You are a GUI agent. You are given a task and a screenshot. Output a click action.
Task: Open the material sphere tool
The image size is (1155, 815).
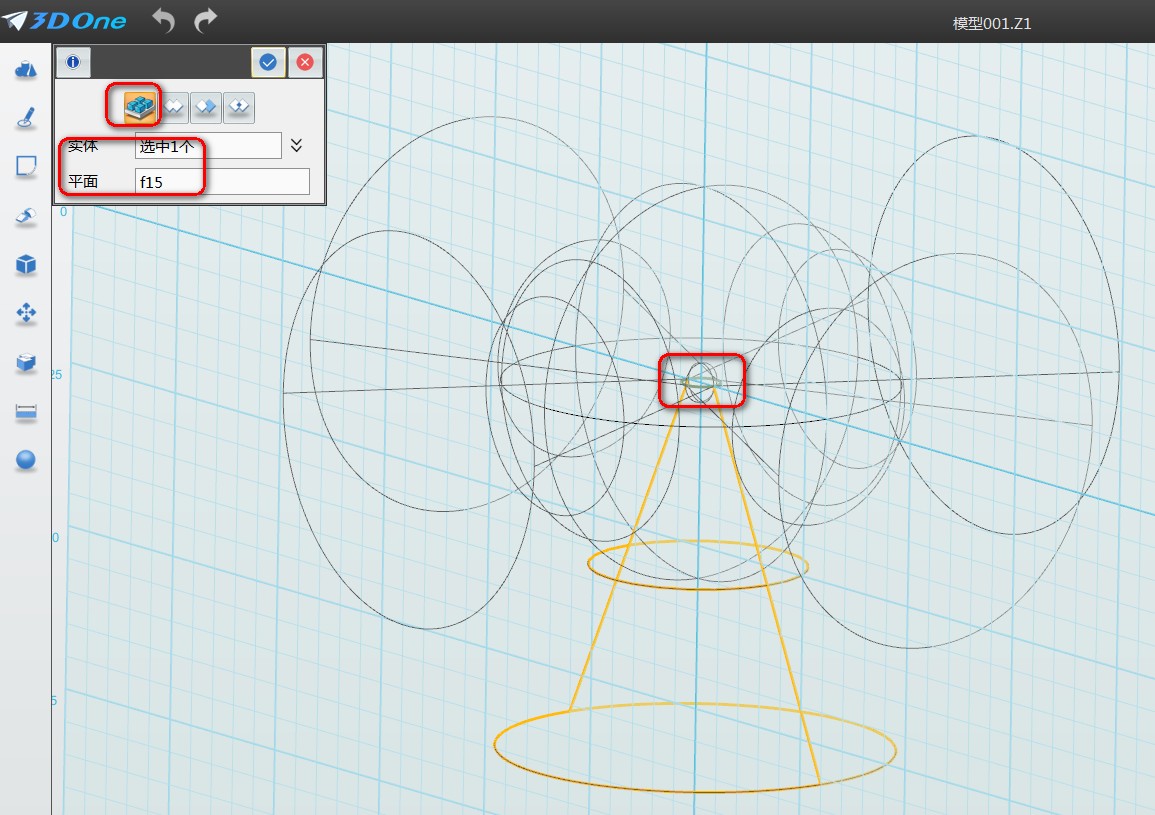coord(26,460)
